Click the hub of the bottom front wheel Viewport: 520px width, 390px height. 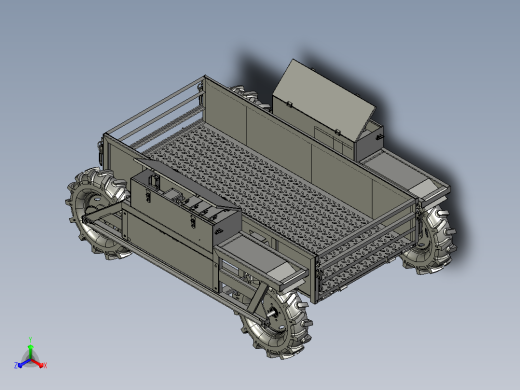tap(273, 313)
